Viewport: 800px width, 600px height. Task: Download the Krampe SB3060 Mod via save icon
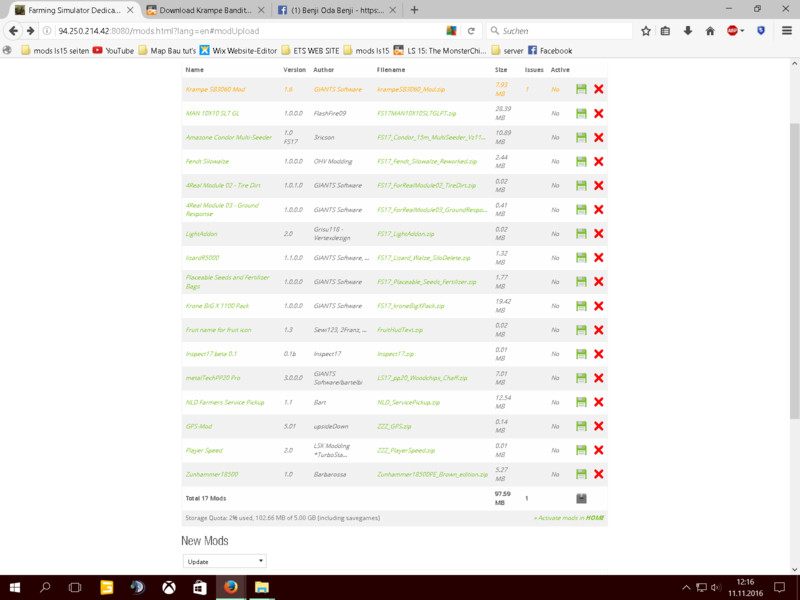click(581, 89)
